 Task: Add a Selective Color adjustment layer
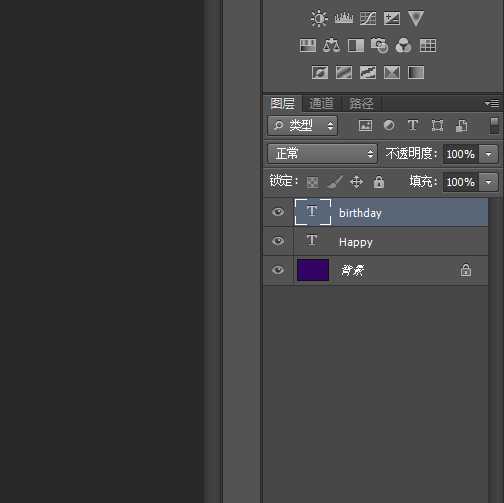[x=392, y=72]
